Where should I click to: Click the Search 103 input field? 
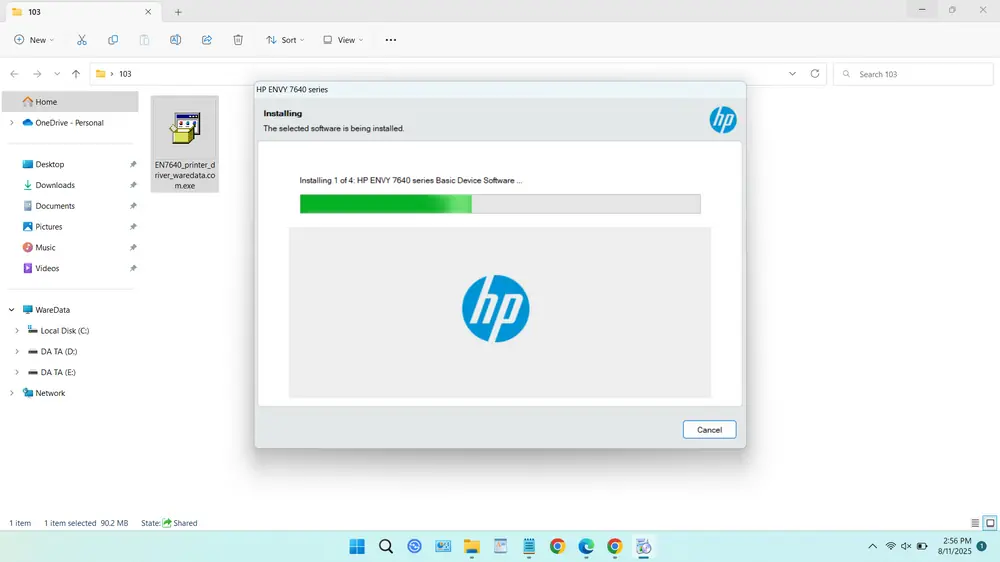coord(913,74)
